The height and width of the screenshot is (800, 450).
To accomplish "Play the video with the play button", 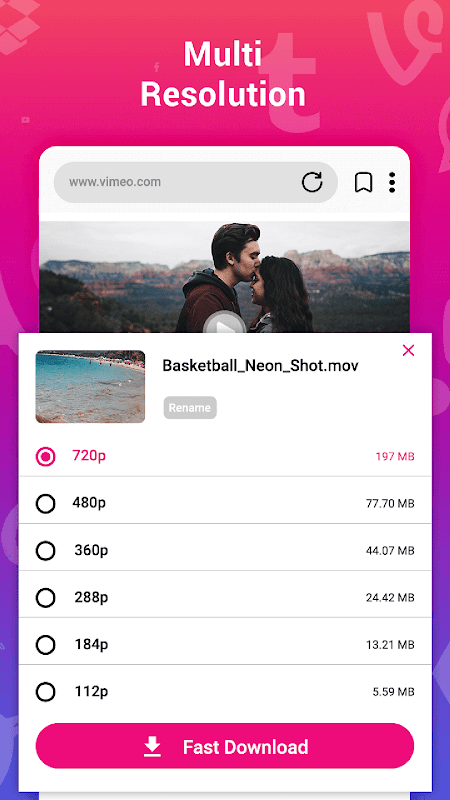I will pyautogui.click(x=224, y=322).
